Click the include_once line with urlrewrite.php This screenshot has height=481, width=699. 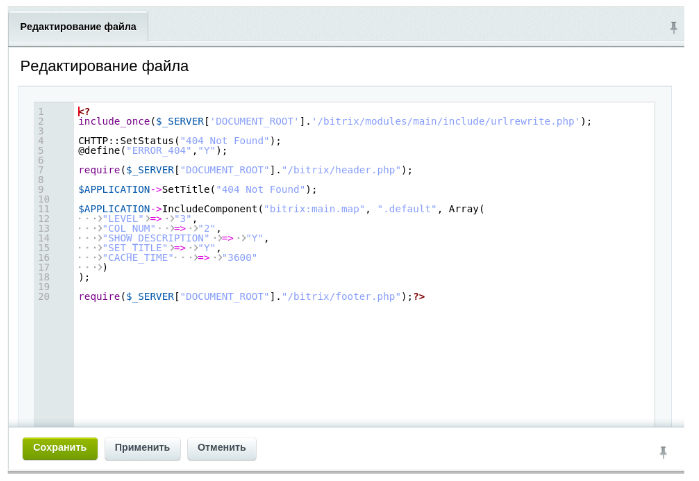pos(334,121)
